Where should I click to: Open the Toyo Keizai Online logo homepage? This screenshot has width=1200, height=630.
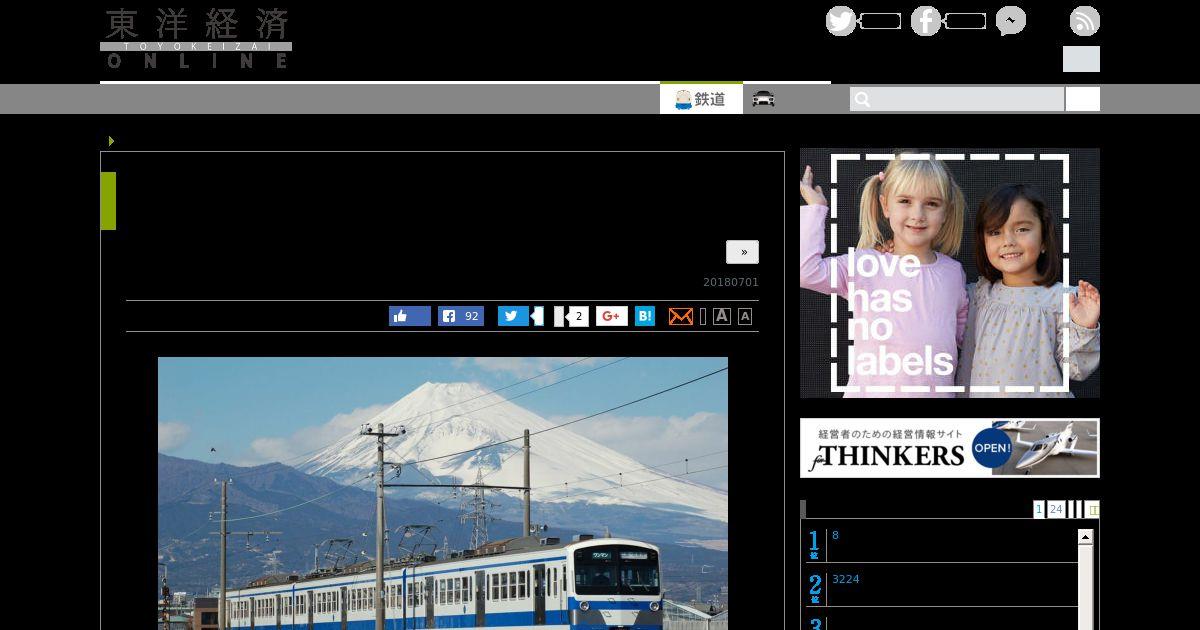(196, 38)
